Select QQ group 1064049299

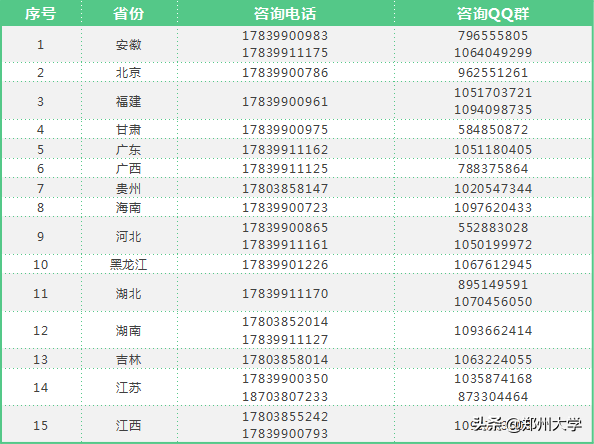pyautogui.click(x=493, y=53)
